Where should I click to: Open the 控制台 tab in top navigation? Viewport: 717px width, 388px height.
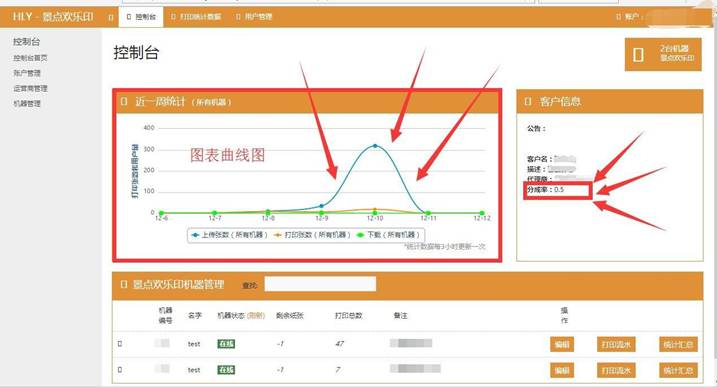click(141, 17)
